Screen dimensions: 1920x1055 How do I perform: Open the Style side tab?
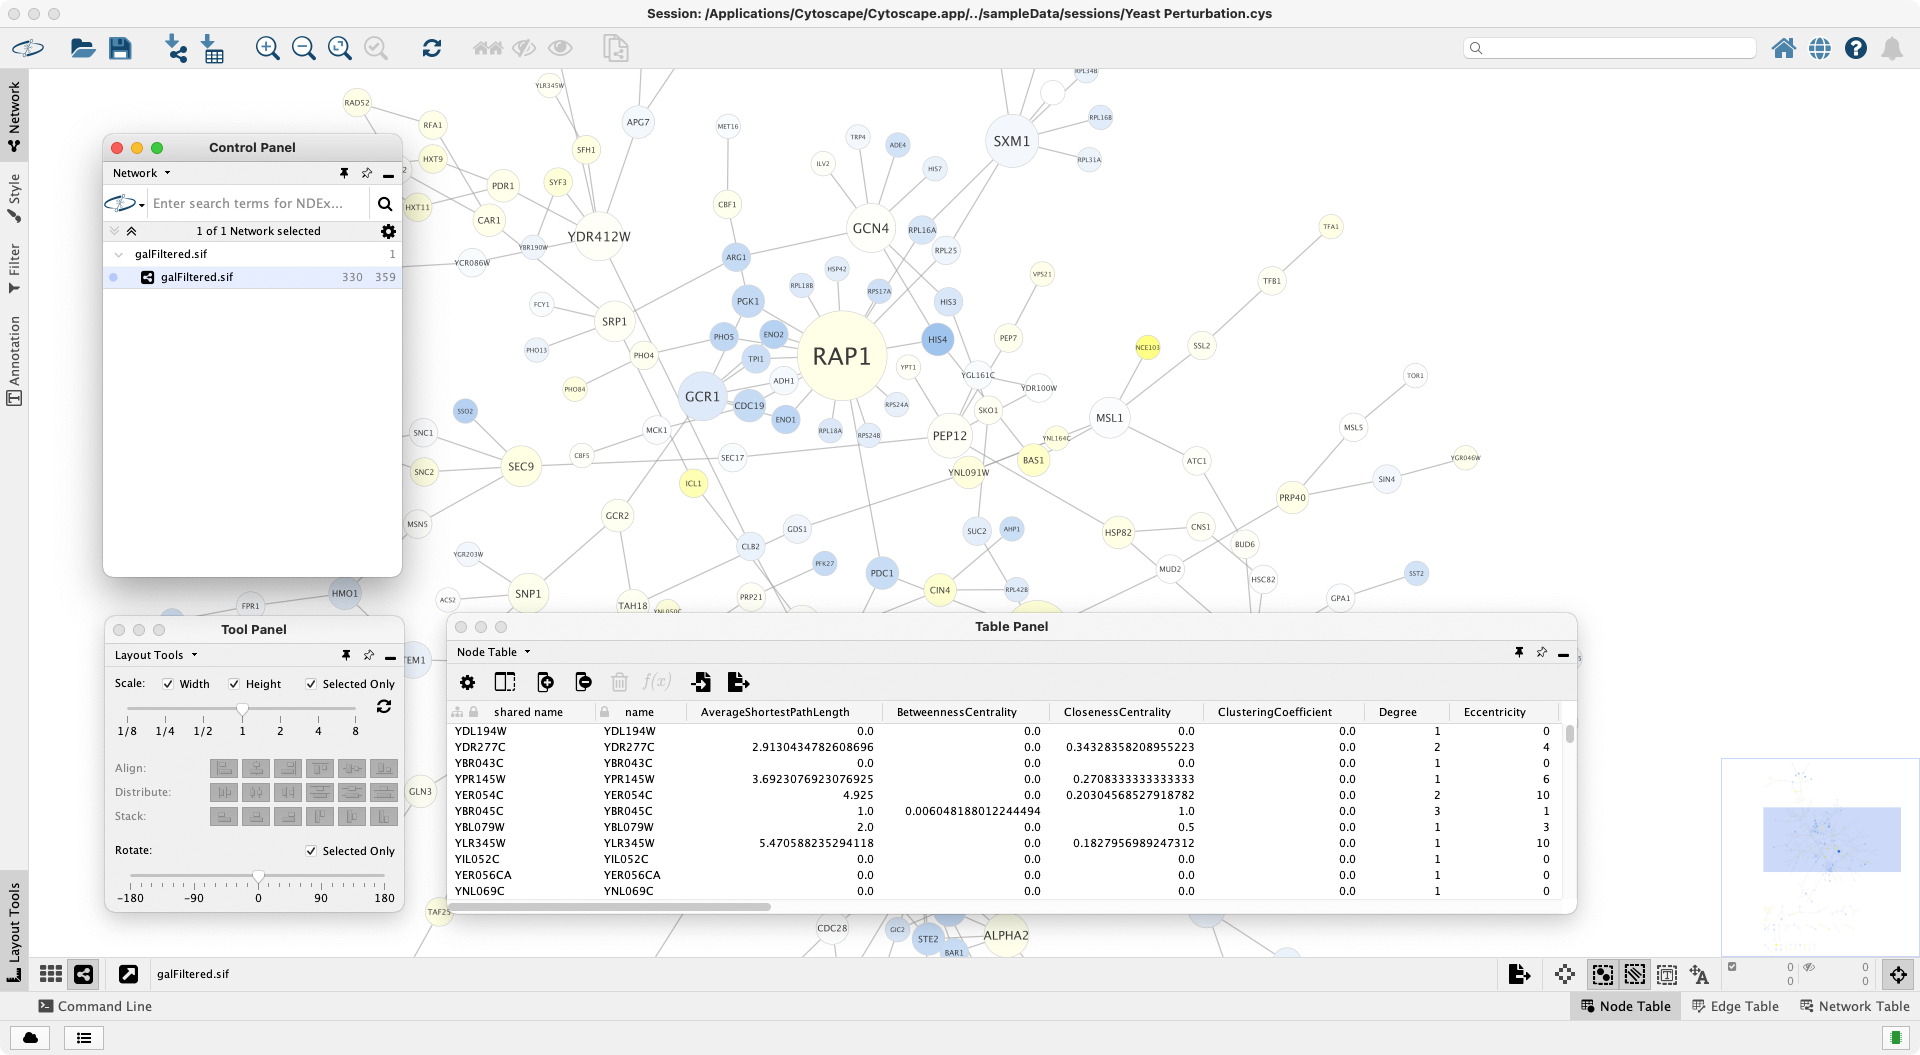point(14,197)
